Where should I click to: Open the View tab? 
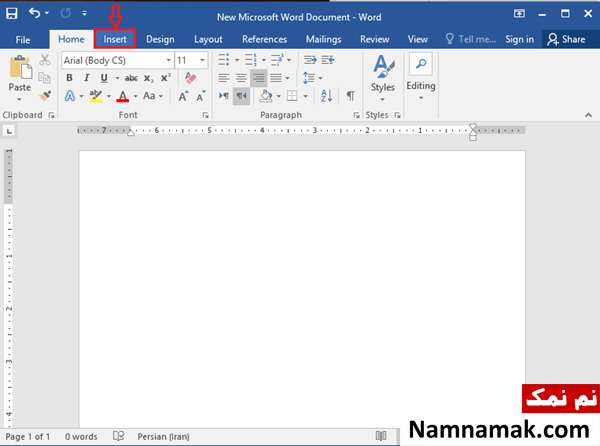pyautogui.click(x=417, y=39)
